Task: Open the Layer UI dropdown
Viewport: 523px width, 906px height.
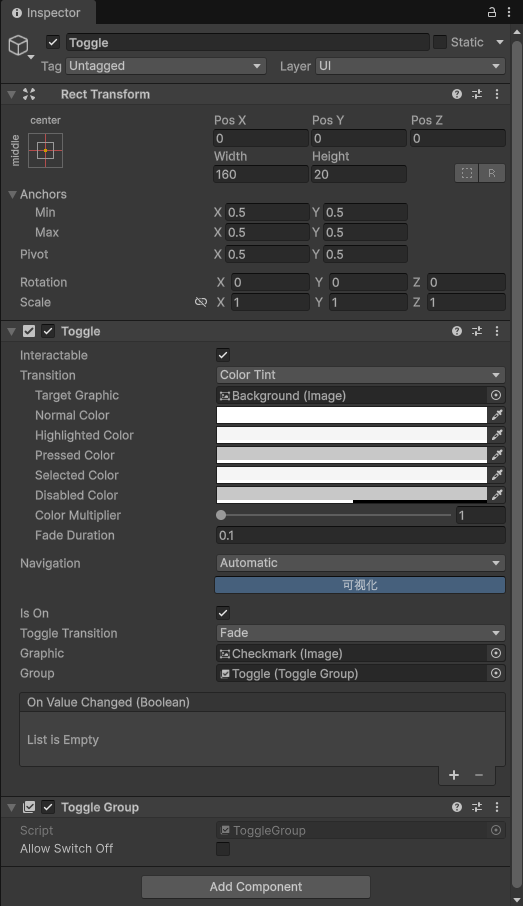Action: [410, 66]
